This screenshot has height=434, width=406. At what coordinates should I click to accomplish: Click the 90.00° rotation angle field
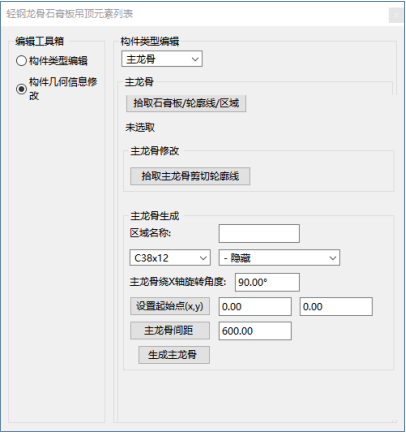point(267,282)
